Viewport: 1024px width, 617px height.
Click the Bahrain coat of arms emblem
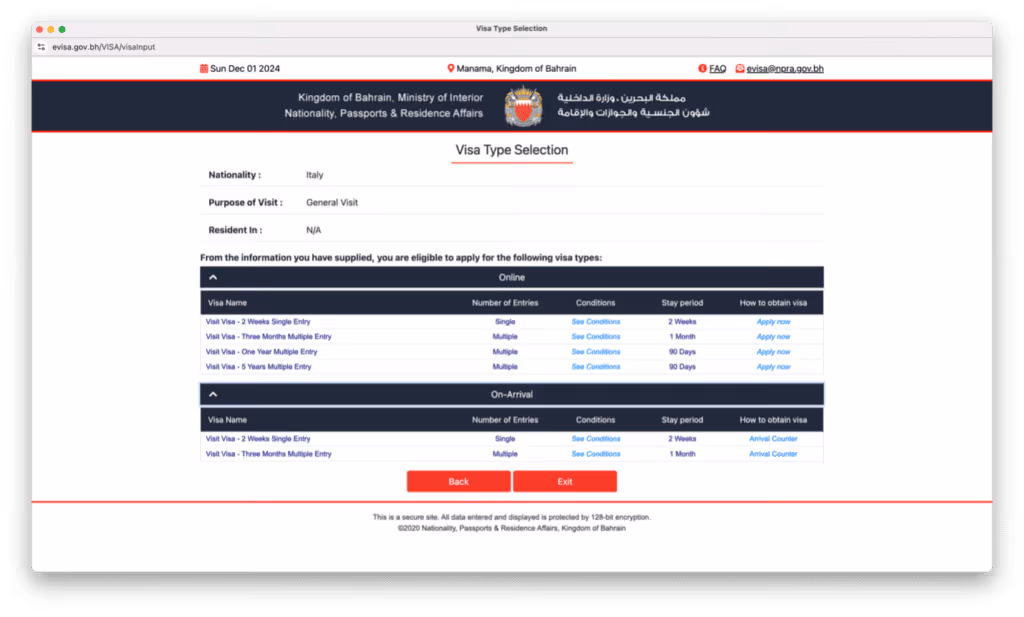point(523,106)
